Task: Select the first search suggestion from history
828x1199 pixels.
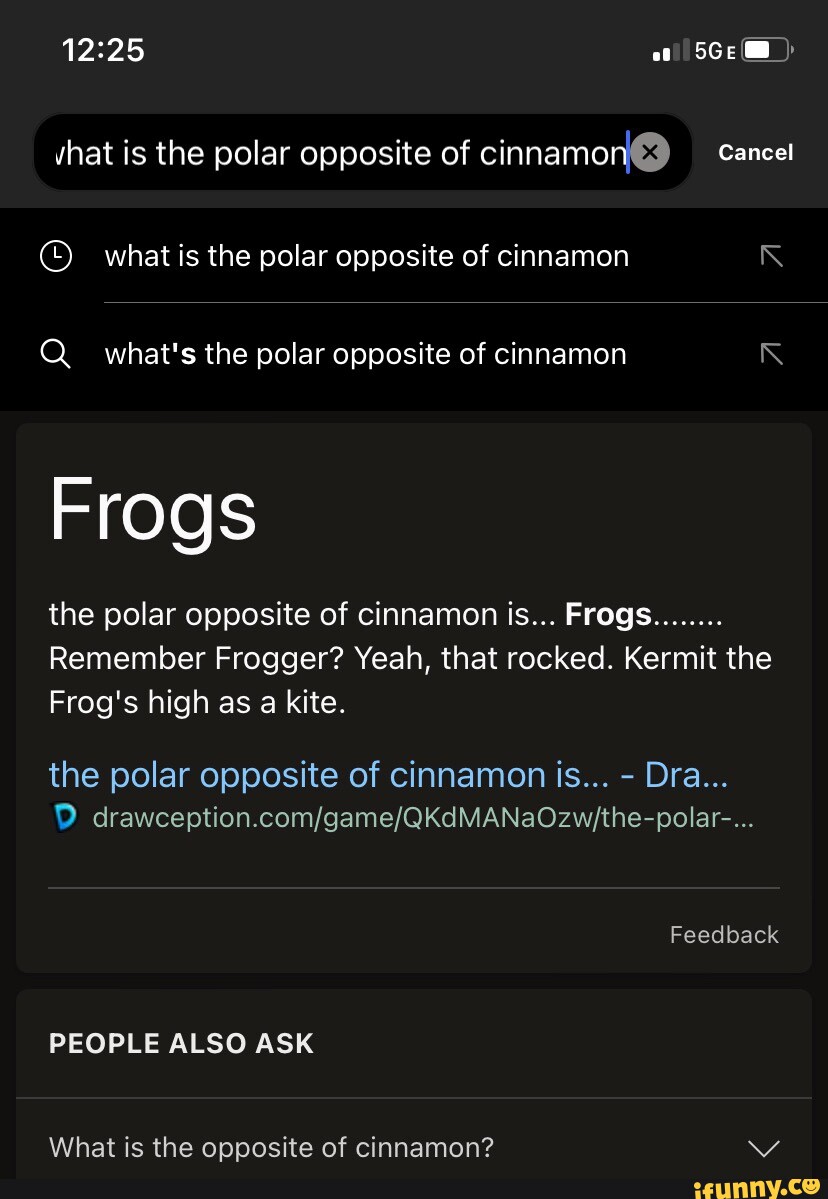Action: tap(366, 255)
